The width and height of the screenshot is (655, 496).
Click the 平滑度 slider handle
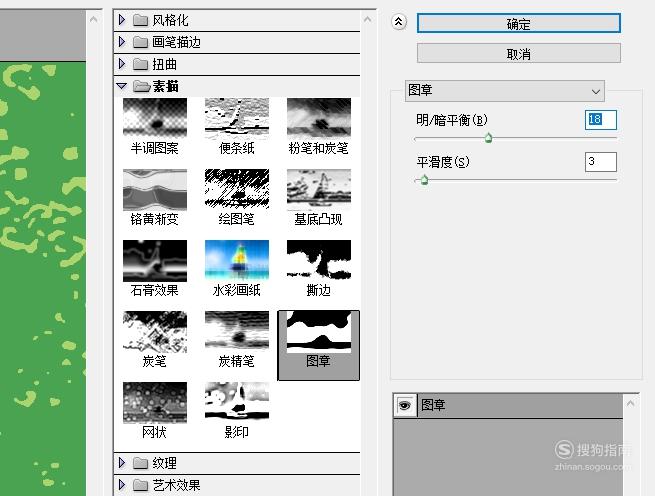pyautogui.click(x=424, y=180)
